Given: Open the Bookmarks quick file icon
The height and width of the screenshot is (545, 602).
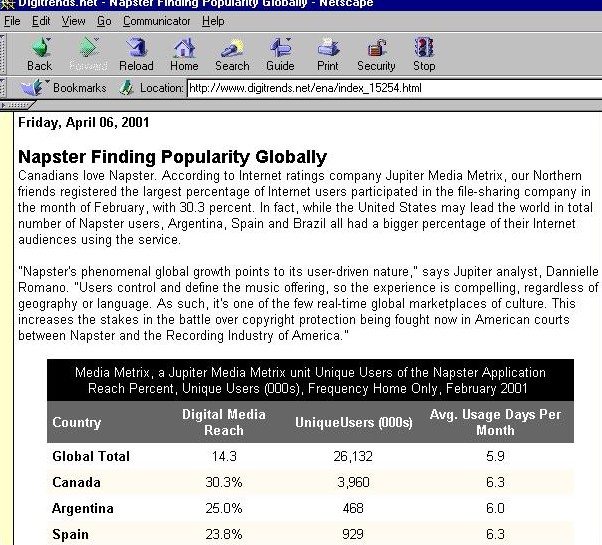Looking at the screenshot, I should click(33, 88).
